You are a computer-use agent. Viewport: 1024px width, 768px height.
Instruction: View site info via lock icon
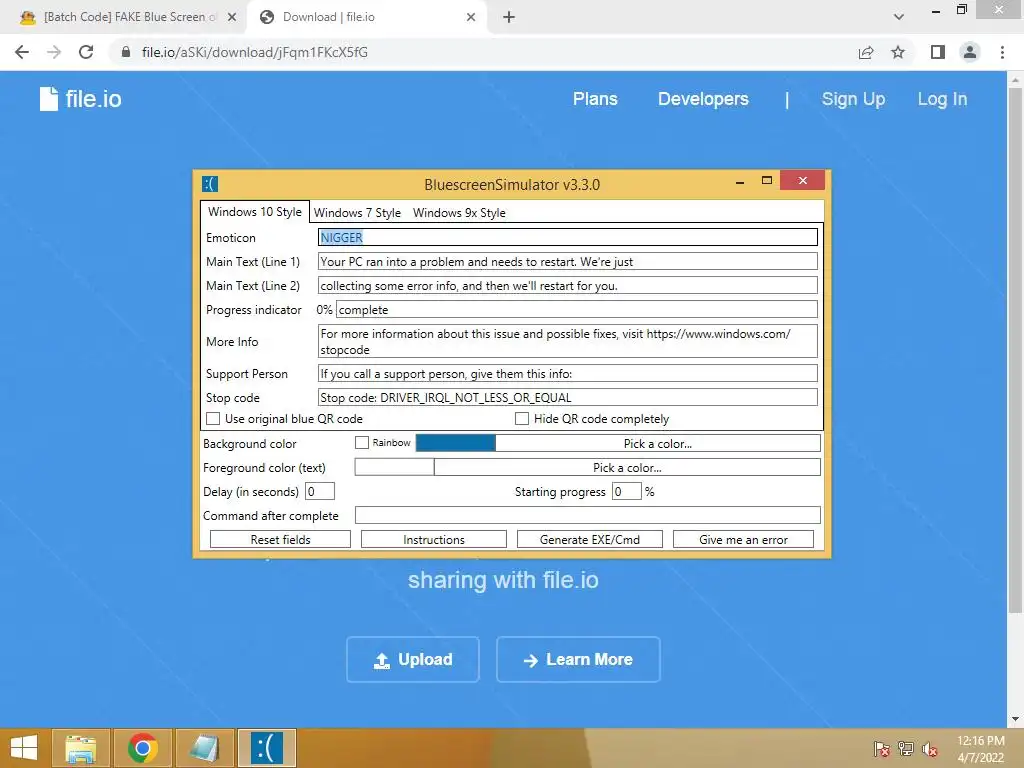click(126, 52)
